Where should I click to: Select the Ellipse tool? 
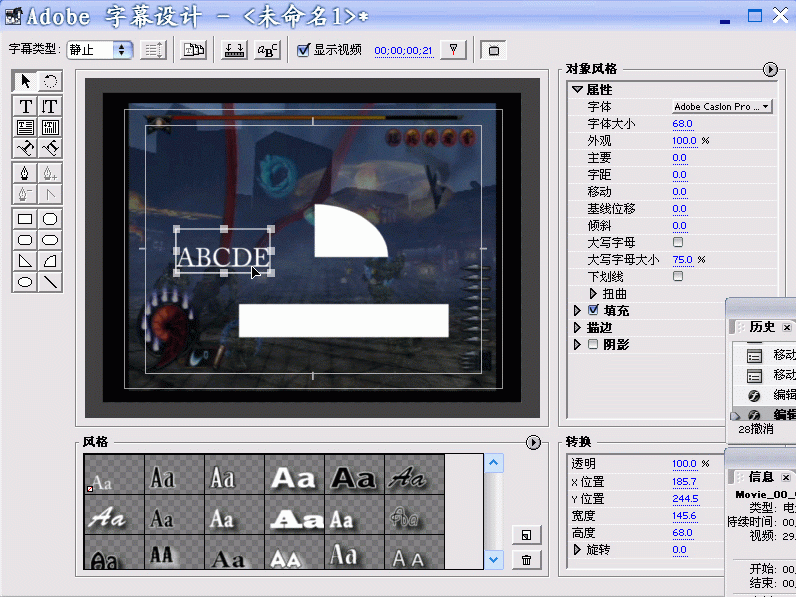click(x=25, y=282)
